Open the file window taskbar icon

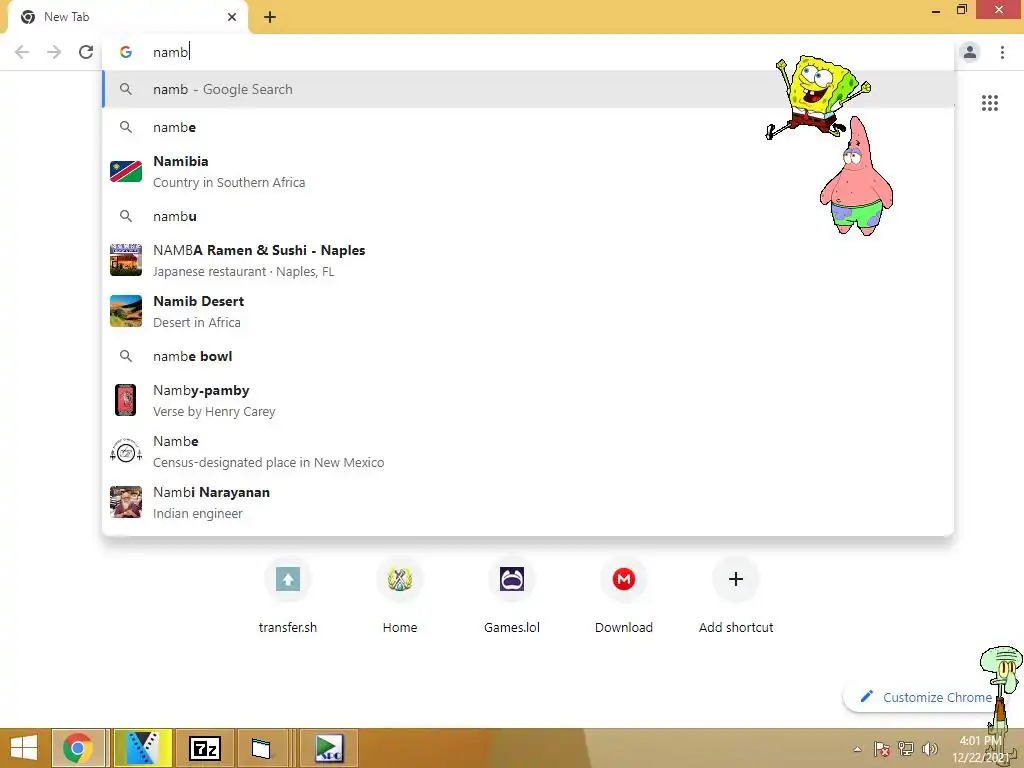261,748
